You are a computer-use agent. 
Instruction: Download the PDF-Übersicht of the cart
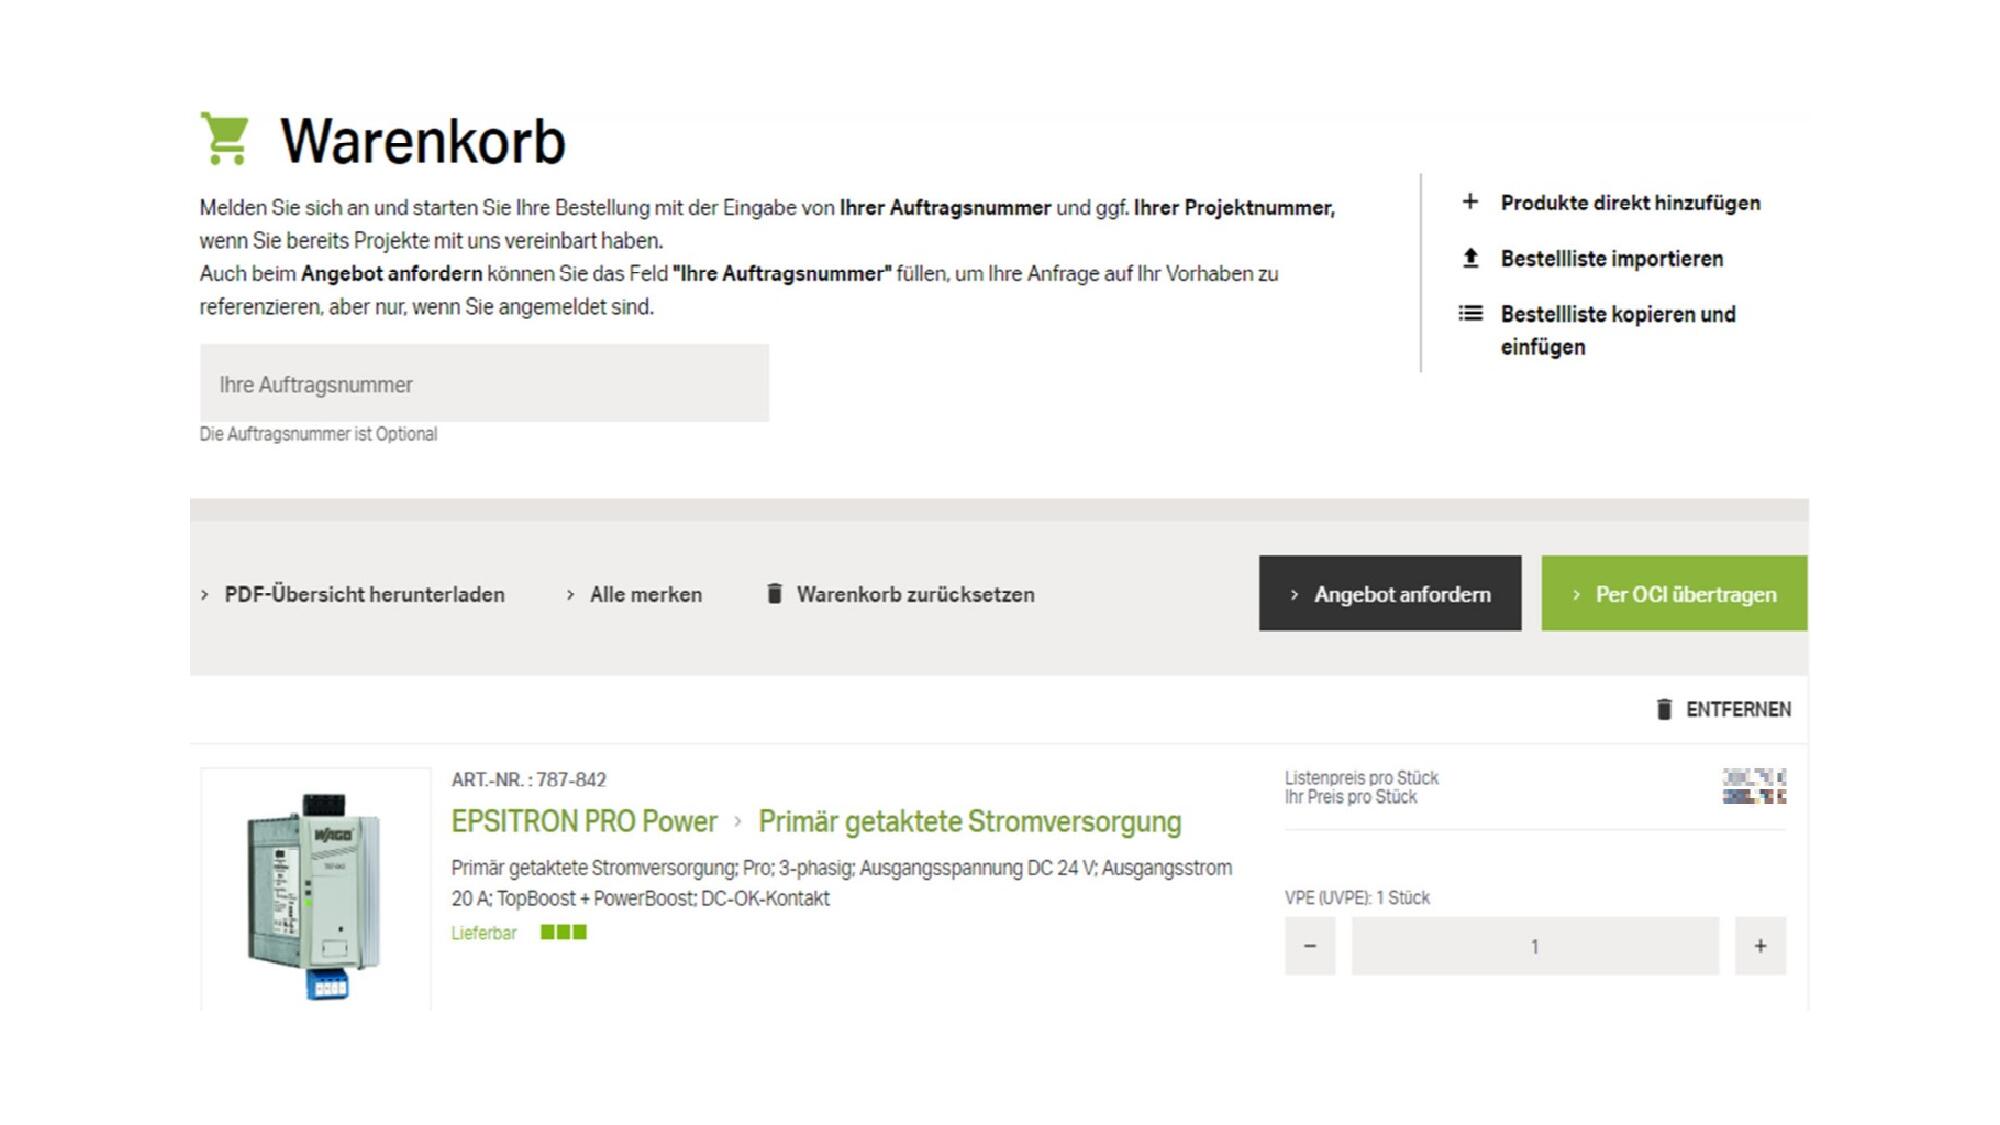click(364, 595)
